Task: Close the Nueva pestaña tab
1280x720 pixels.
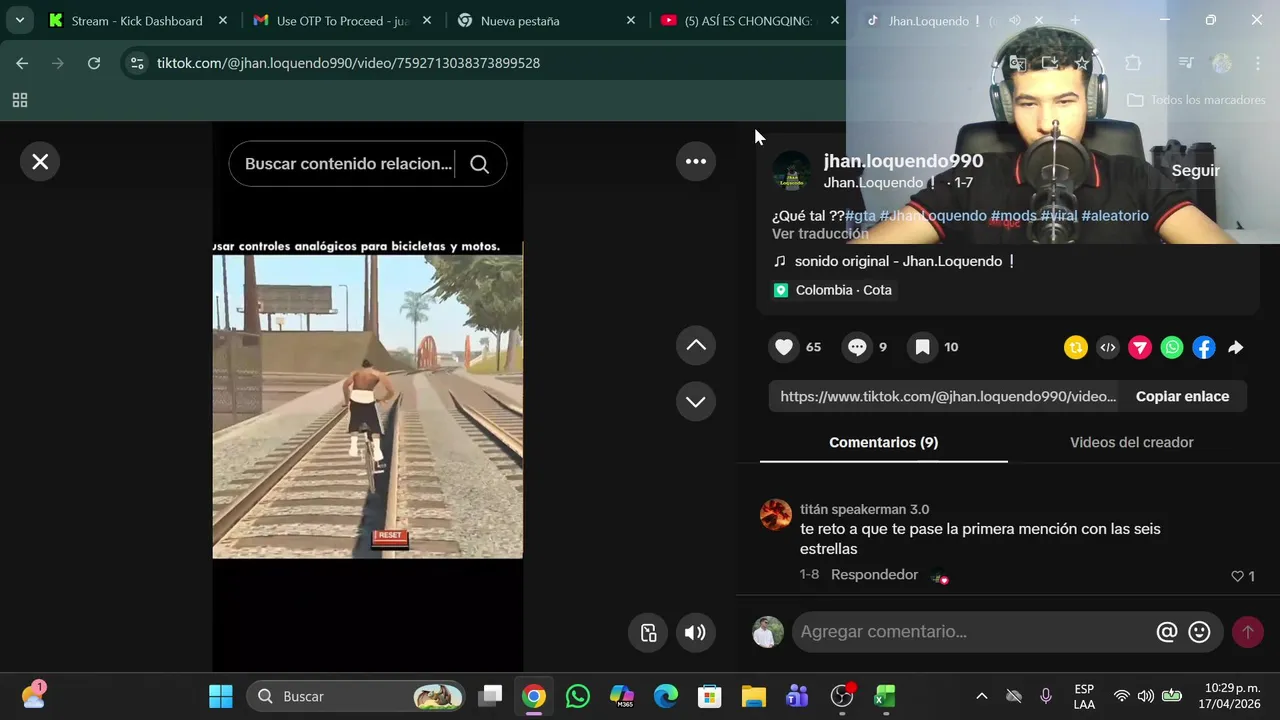Action: click(630, 20)
